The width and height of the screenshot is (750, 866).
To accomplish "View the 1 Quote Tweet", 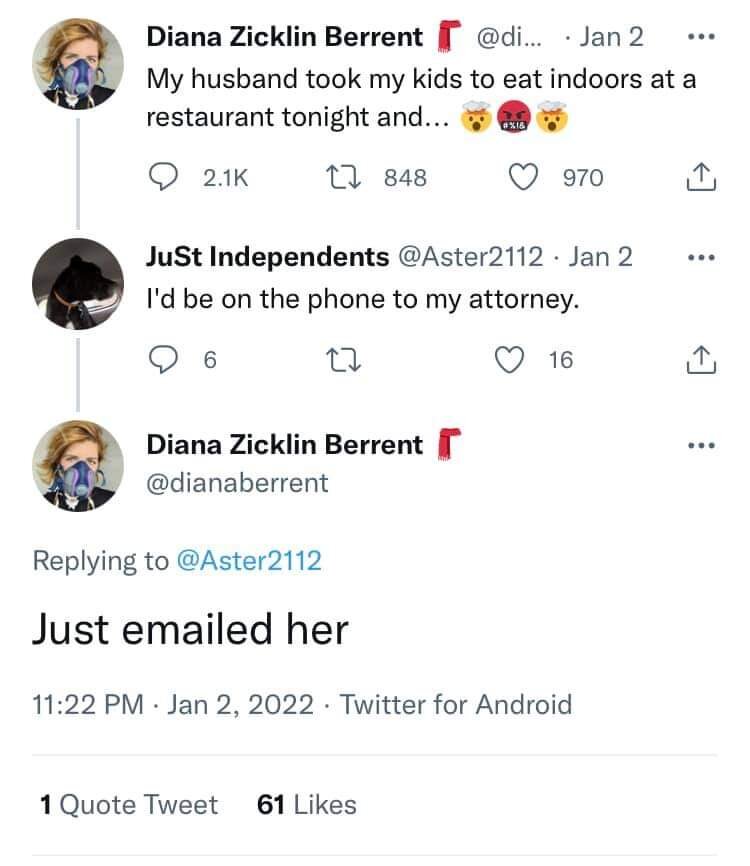I will click(x=129, y=804).
